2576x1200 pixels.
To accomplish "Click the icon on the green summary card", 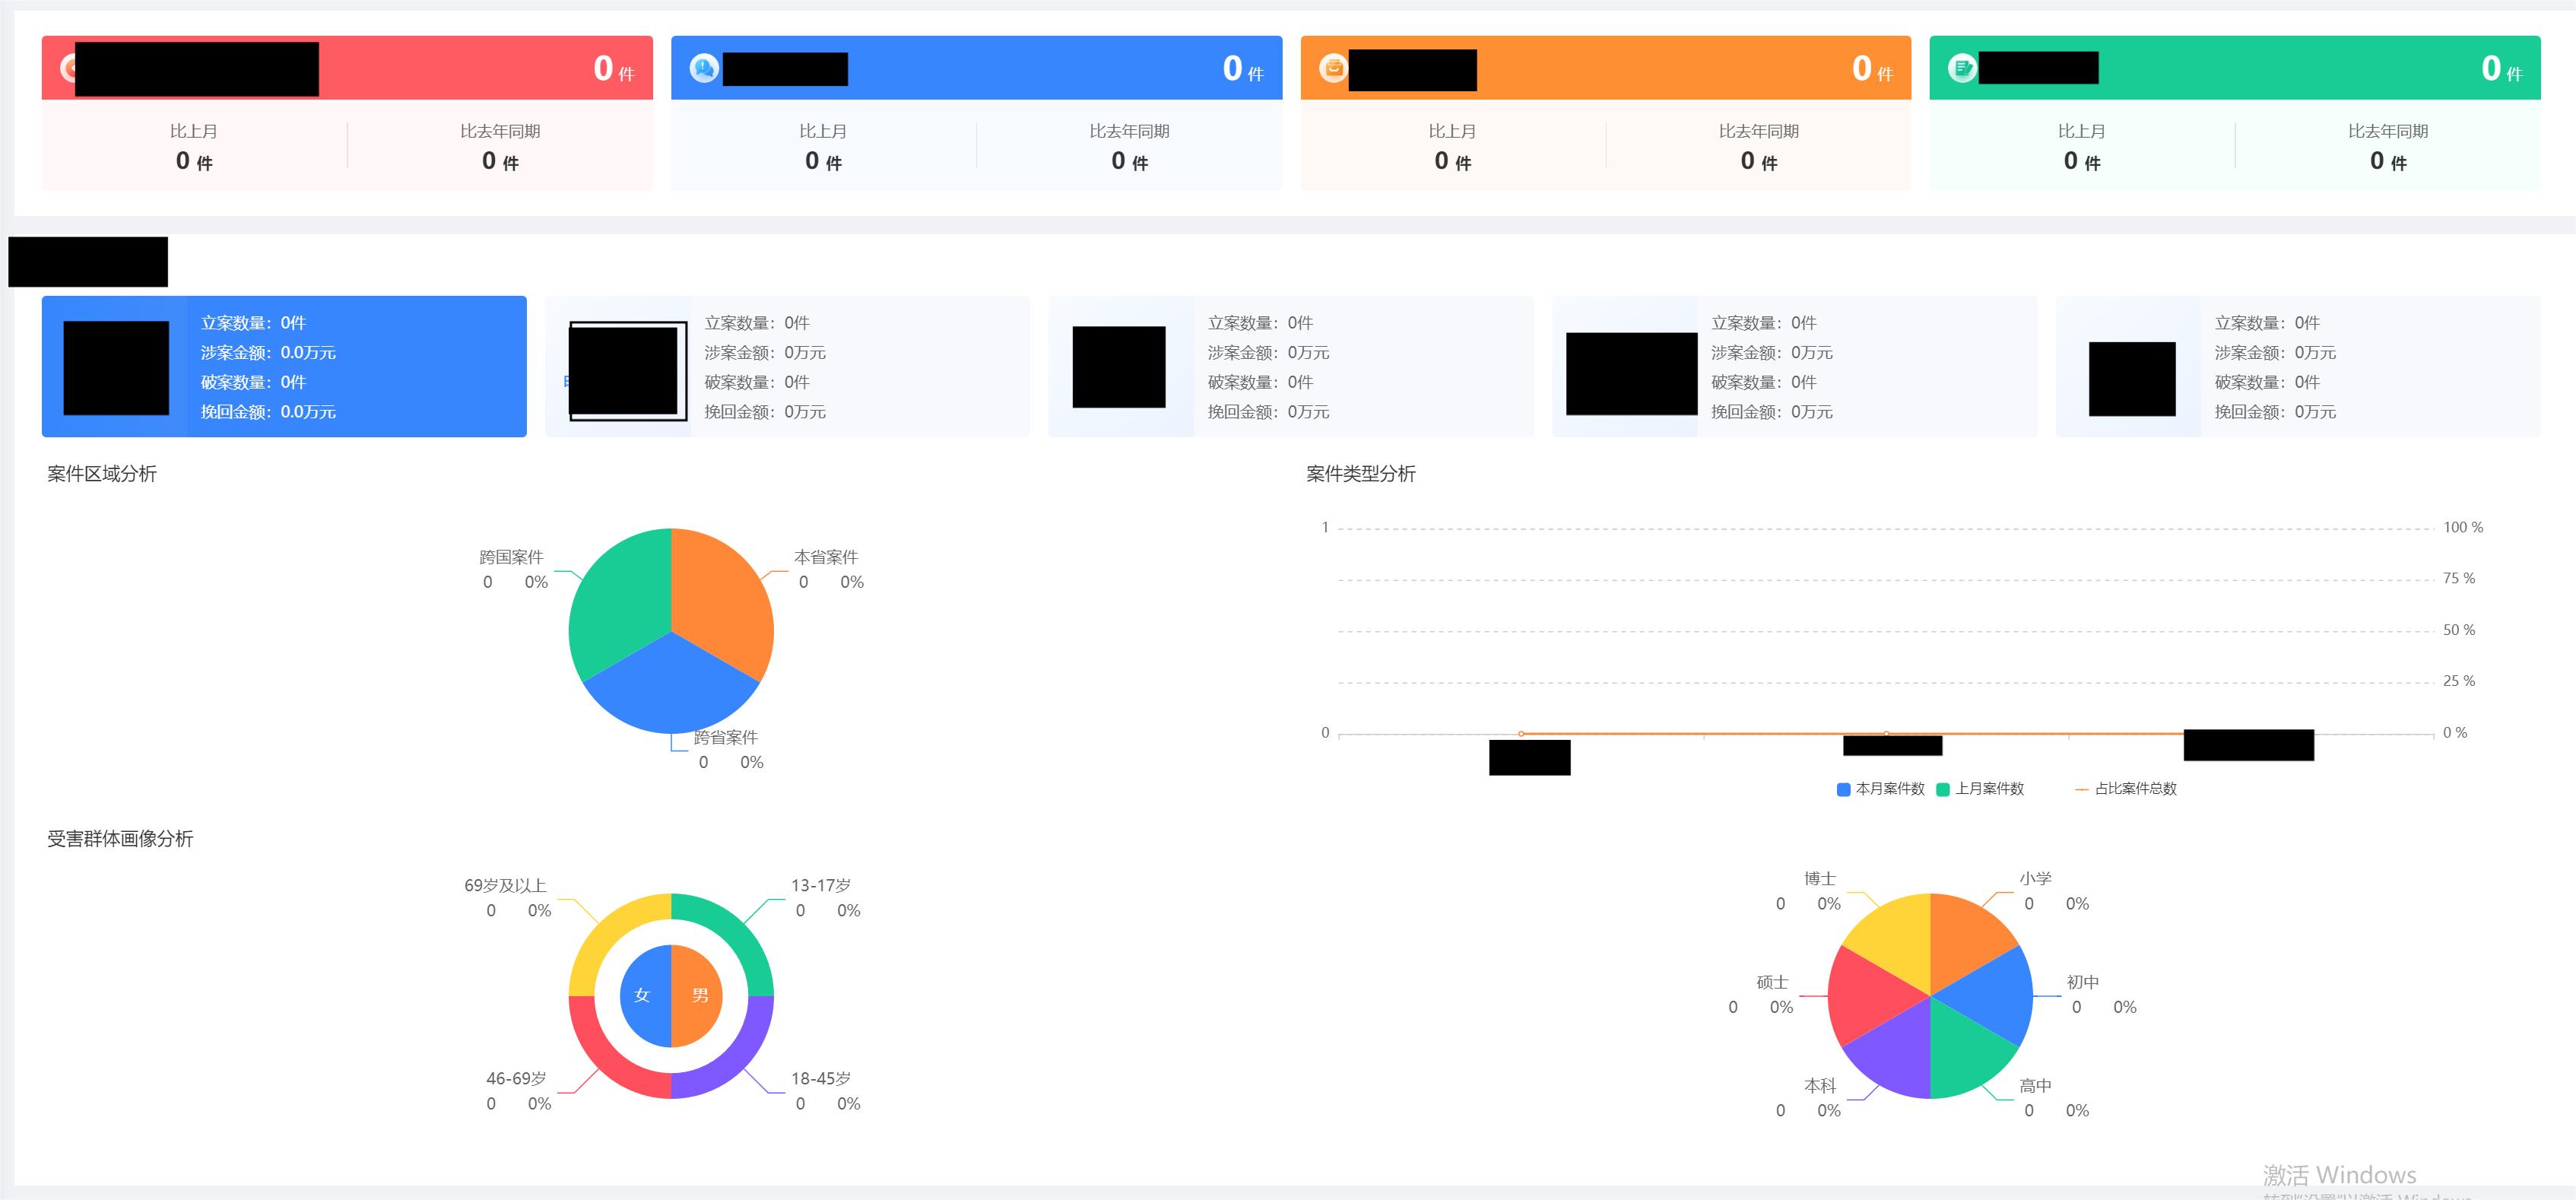I will click(1962, 68).
